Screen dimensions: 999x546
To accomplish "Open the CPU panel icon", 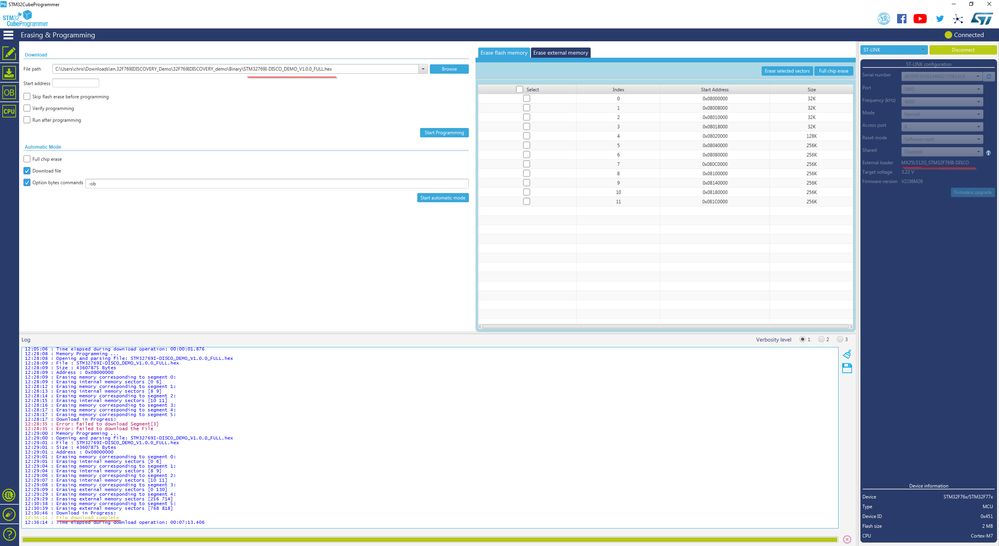I will [x=9, y=111].
